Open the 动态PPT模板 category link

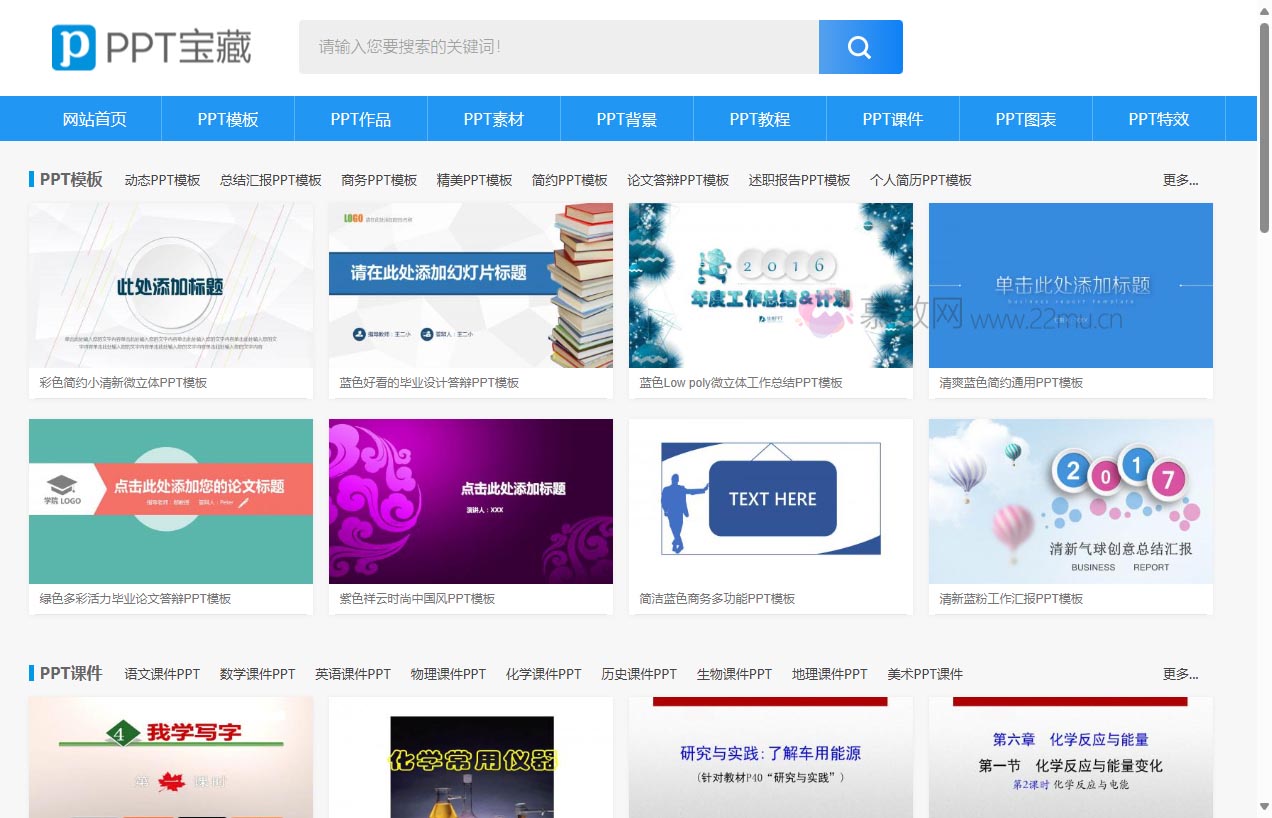point(162,180)
